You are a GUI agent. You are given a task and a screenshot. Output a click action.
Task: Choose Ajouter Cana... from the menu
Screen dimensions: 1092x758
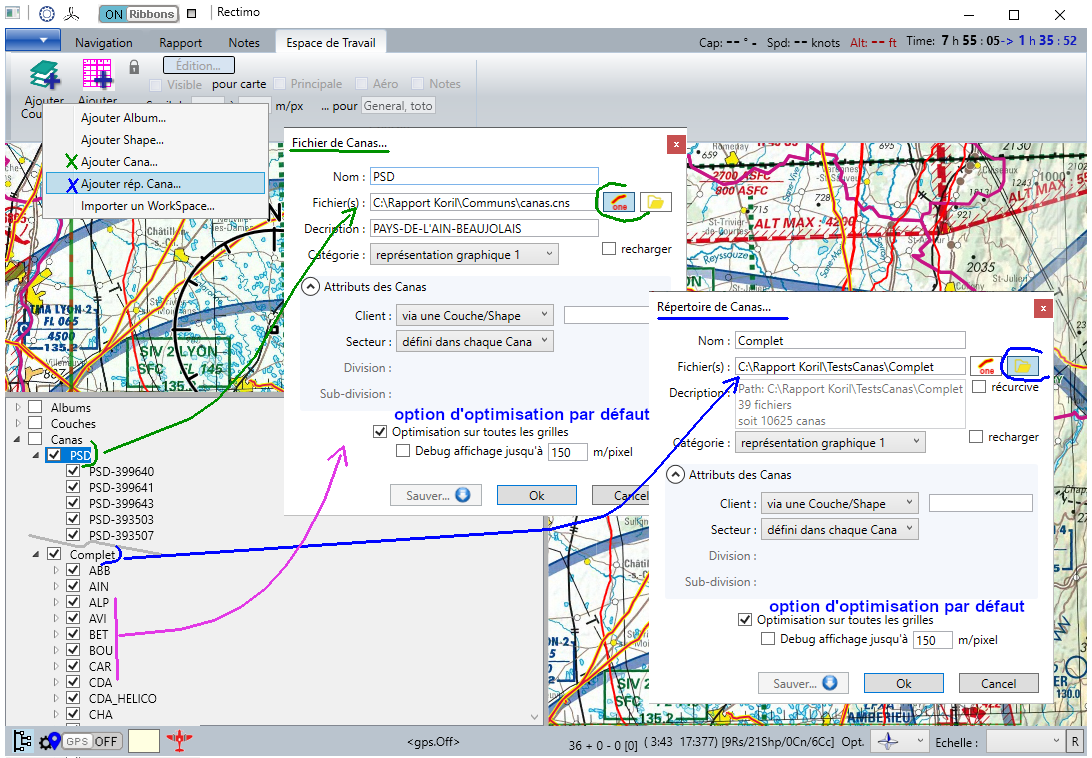155,162
